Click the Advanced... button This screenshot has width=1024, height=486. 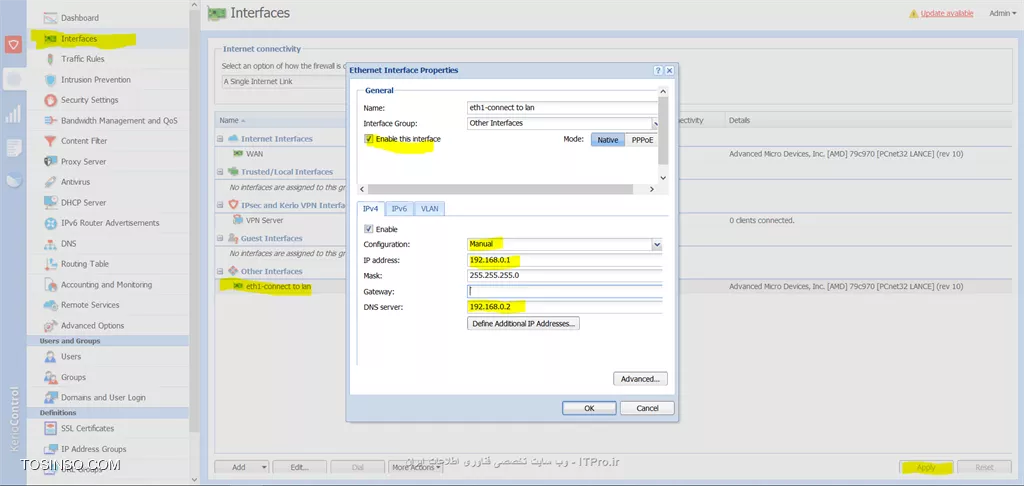pyautogui.click(x=640, y=378)
